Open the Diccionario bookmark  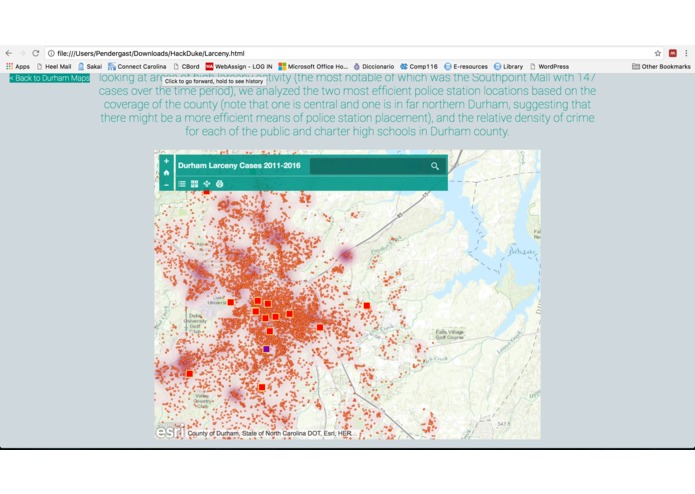point(374,66)
